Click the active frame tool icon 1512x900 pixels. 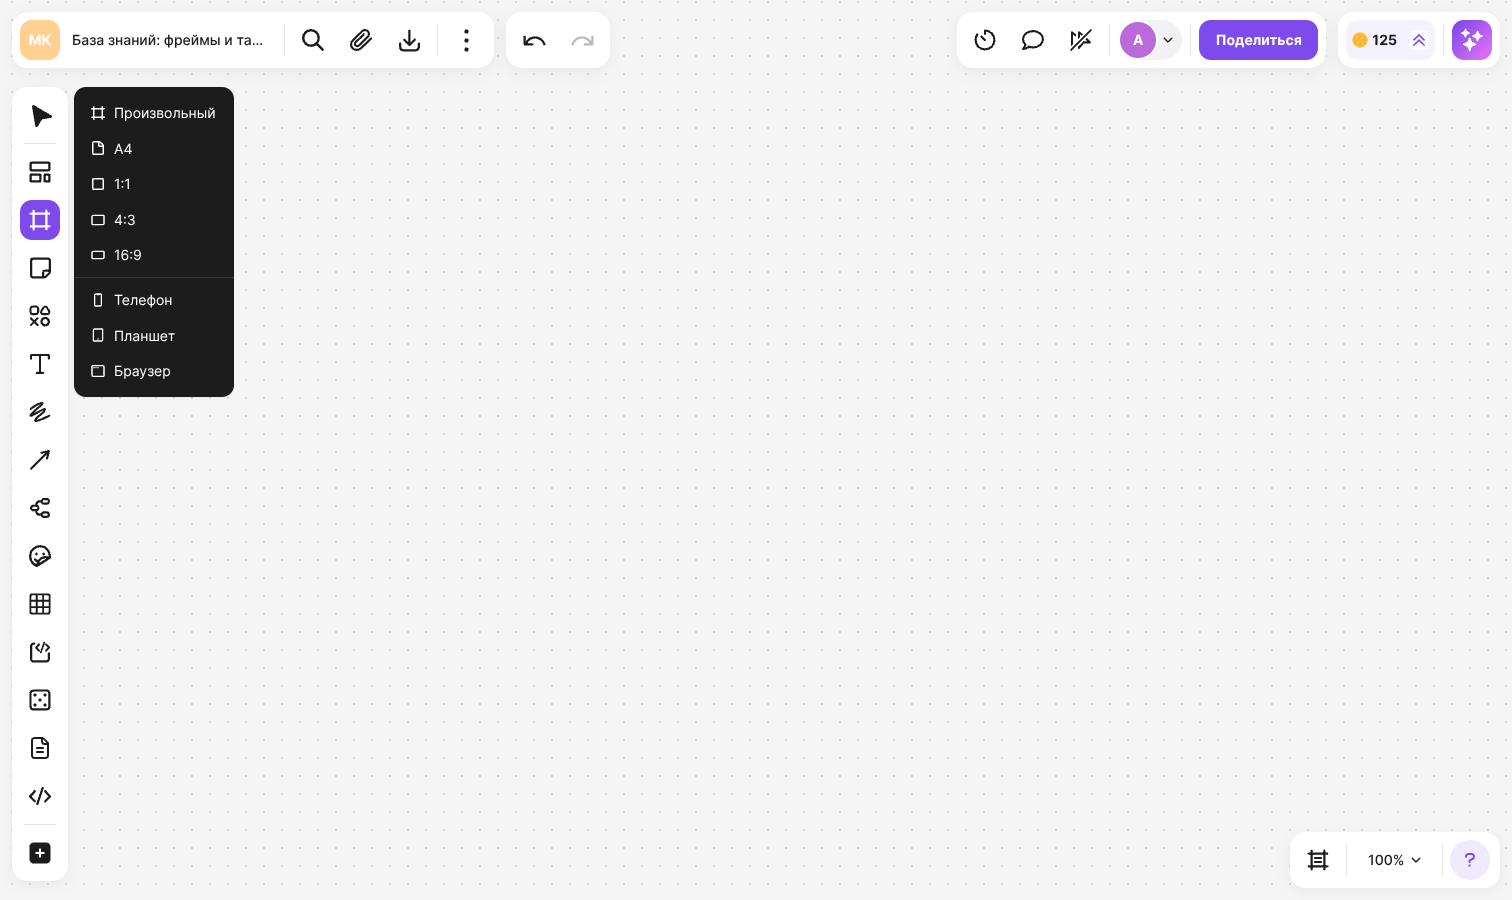pos(40,220)
